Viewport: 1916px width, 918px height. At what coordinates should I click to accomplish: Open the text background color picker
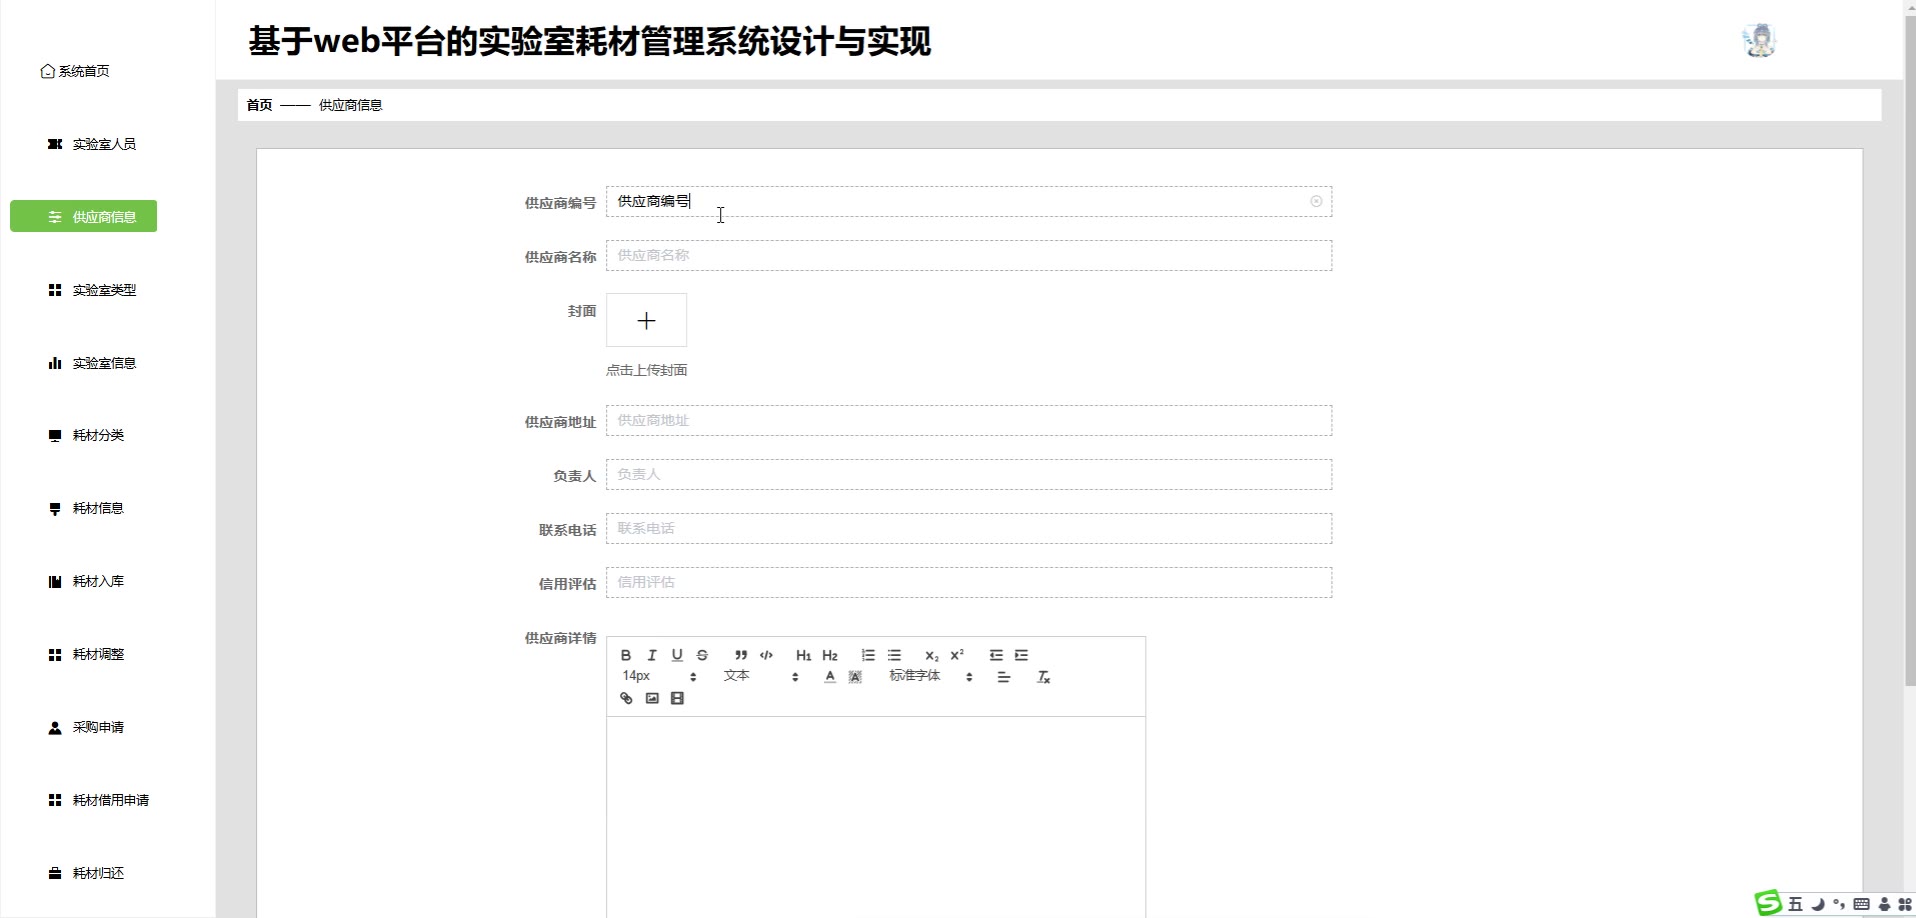pyautogui.click(x=855, y=677)
